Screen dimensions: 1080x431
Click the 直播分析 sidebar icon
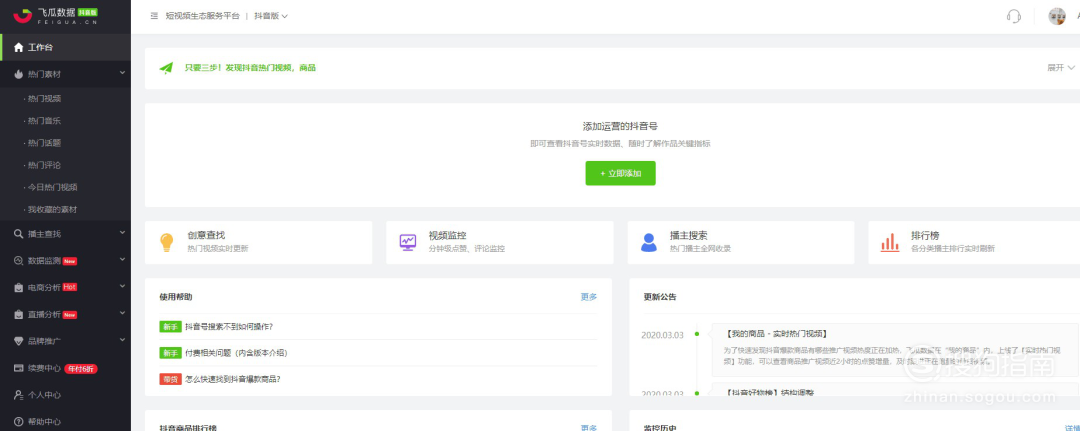pos(19,315)
